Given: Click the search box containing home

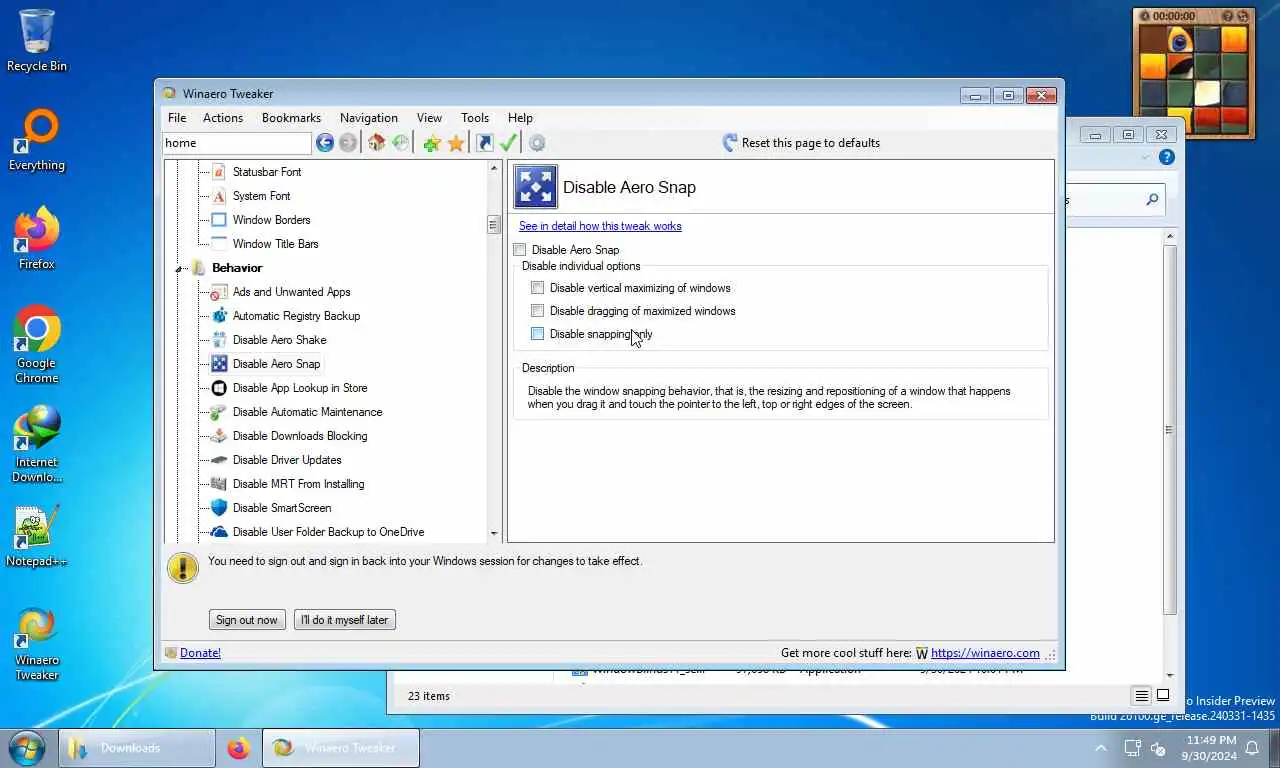Looking at the screenshot, I should point(237,143).
